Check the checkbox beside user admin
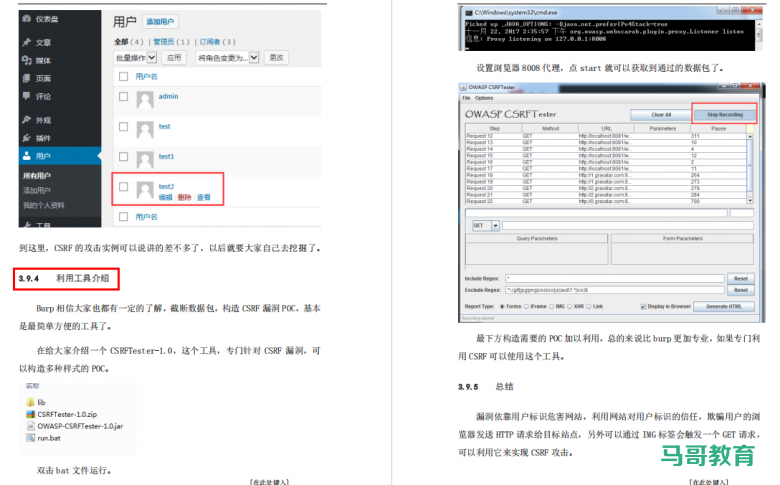 [123, 97]
